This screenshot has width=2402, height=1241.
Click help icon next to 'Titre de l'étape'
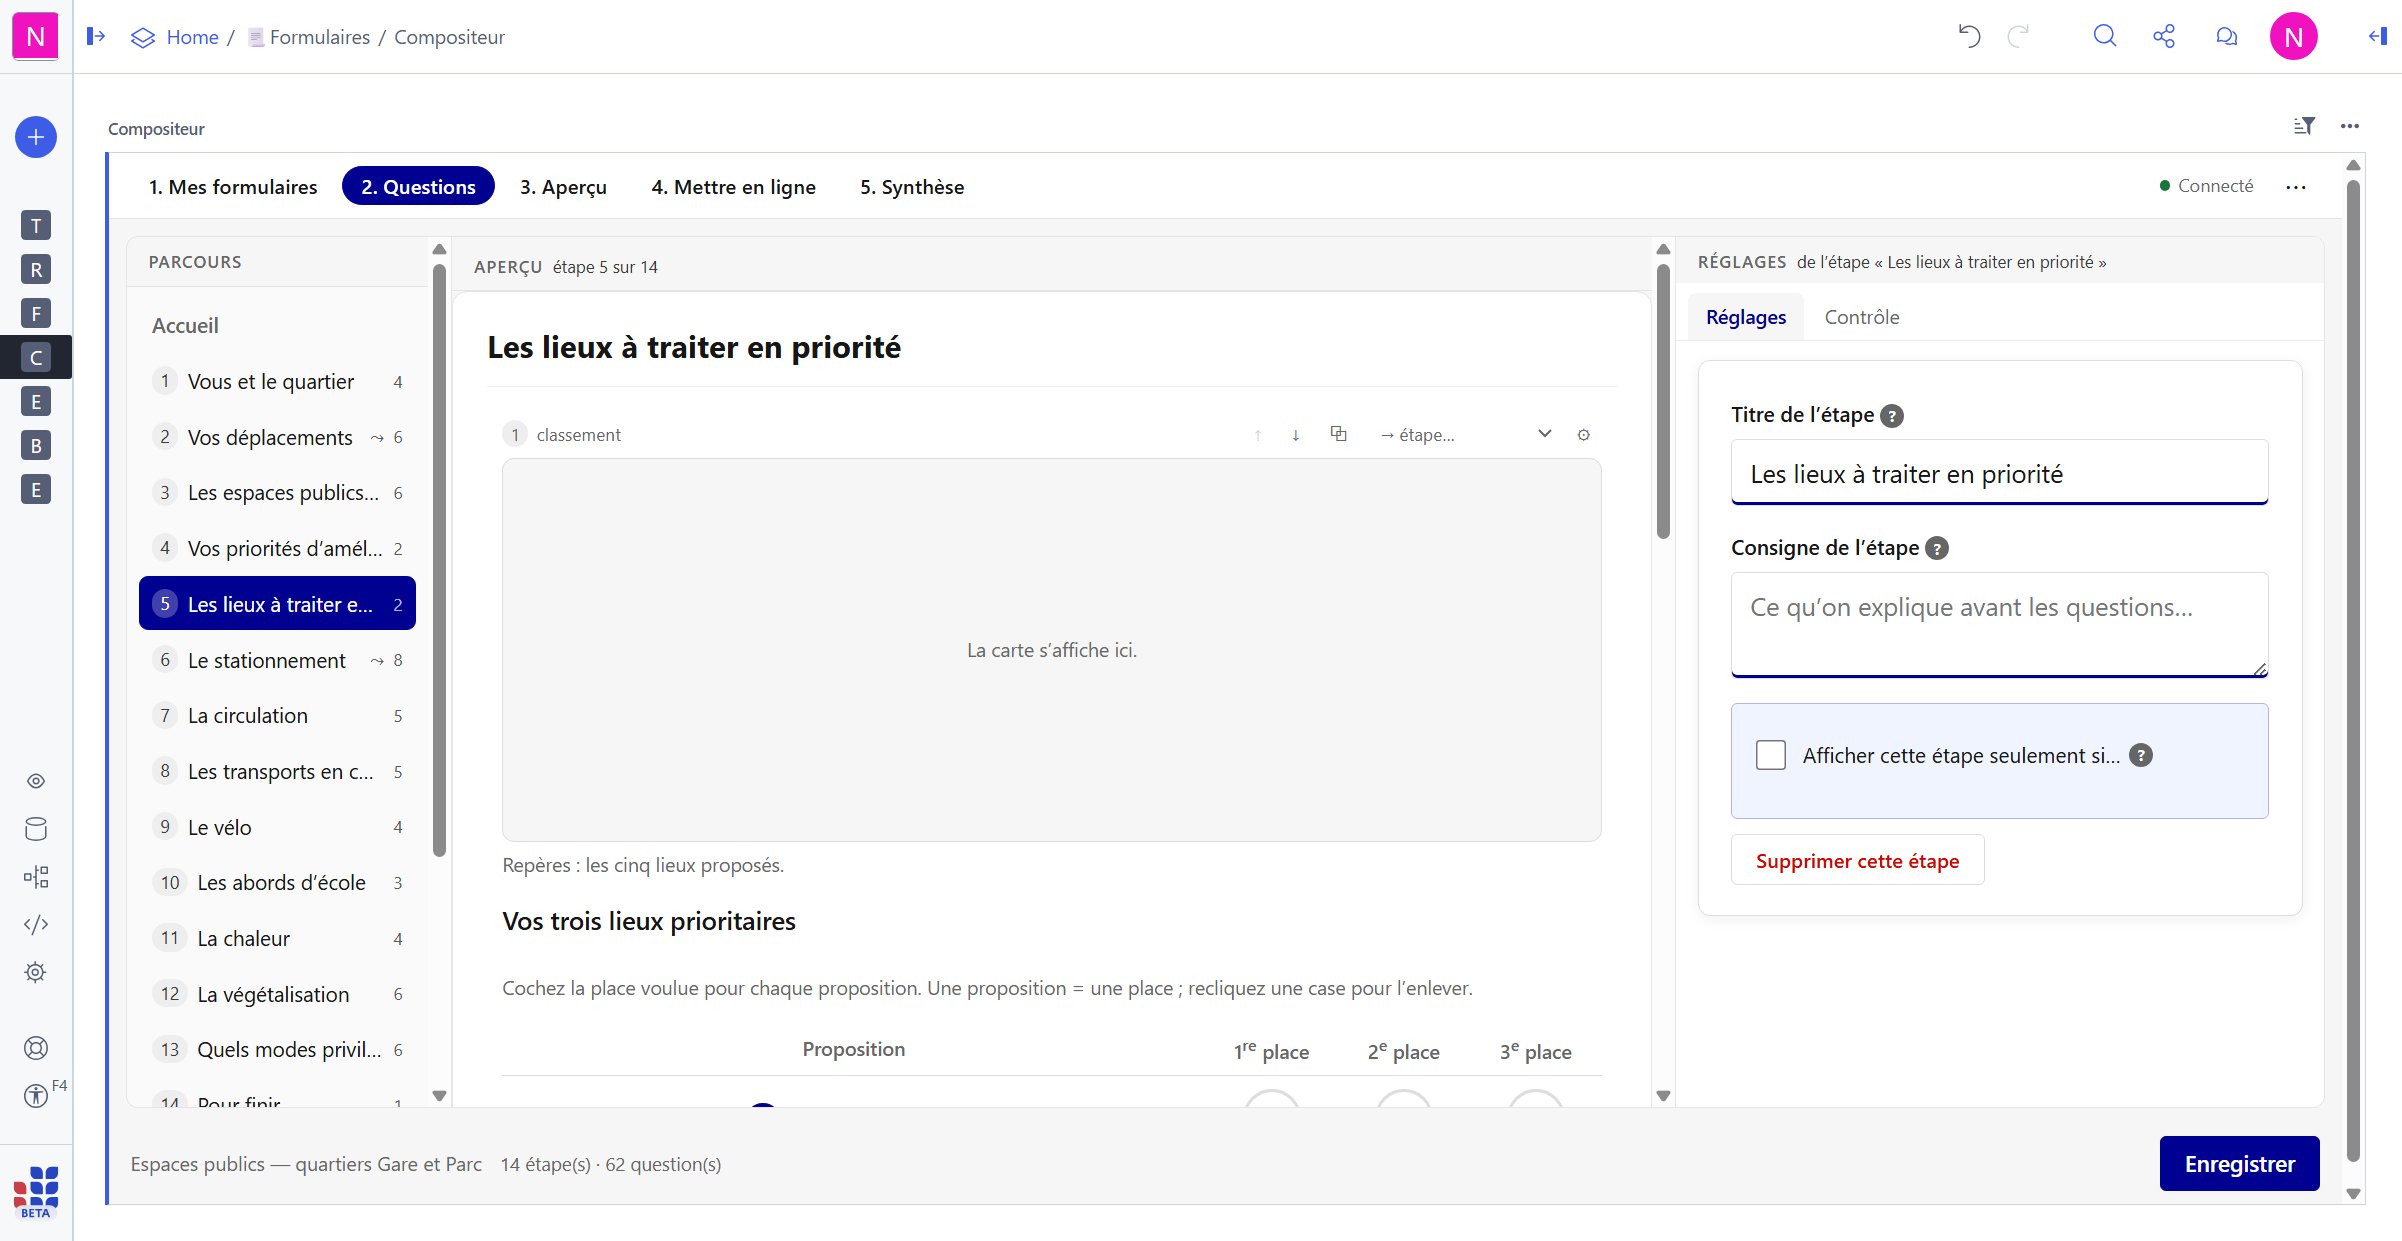1891,416
